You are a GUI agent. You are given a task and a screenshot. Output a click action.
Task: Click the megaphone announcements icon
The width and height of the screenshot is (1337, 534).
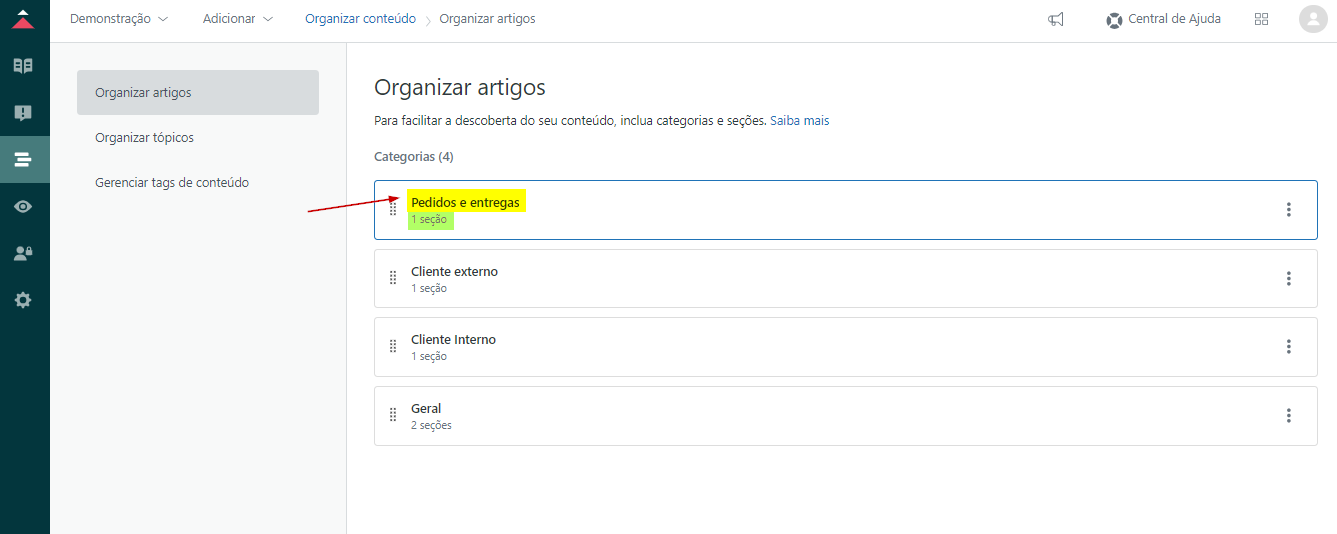[x=1056, y=19]
